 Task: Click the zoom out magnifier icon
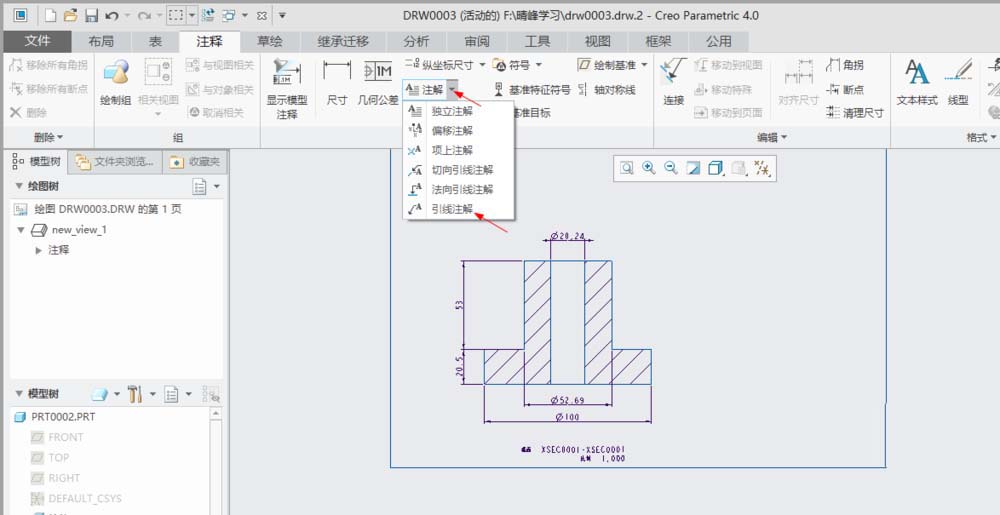(x=670, y=168)
